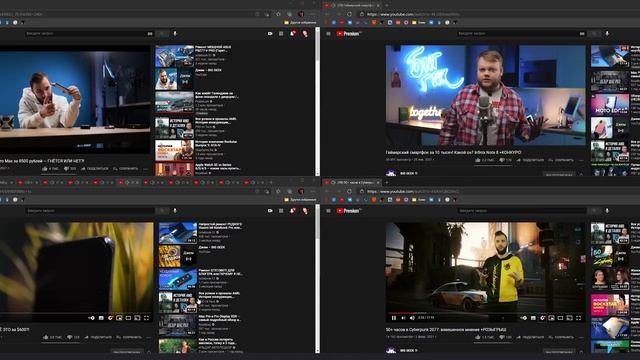
Task: Save the Cyberpunk 2077 video to playlist
Action: pos(562,337)
